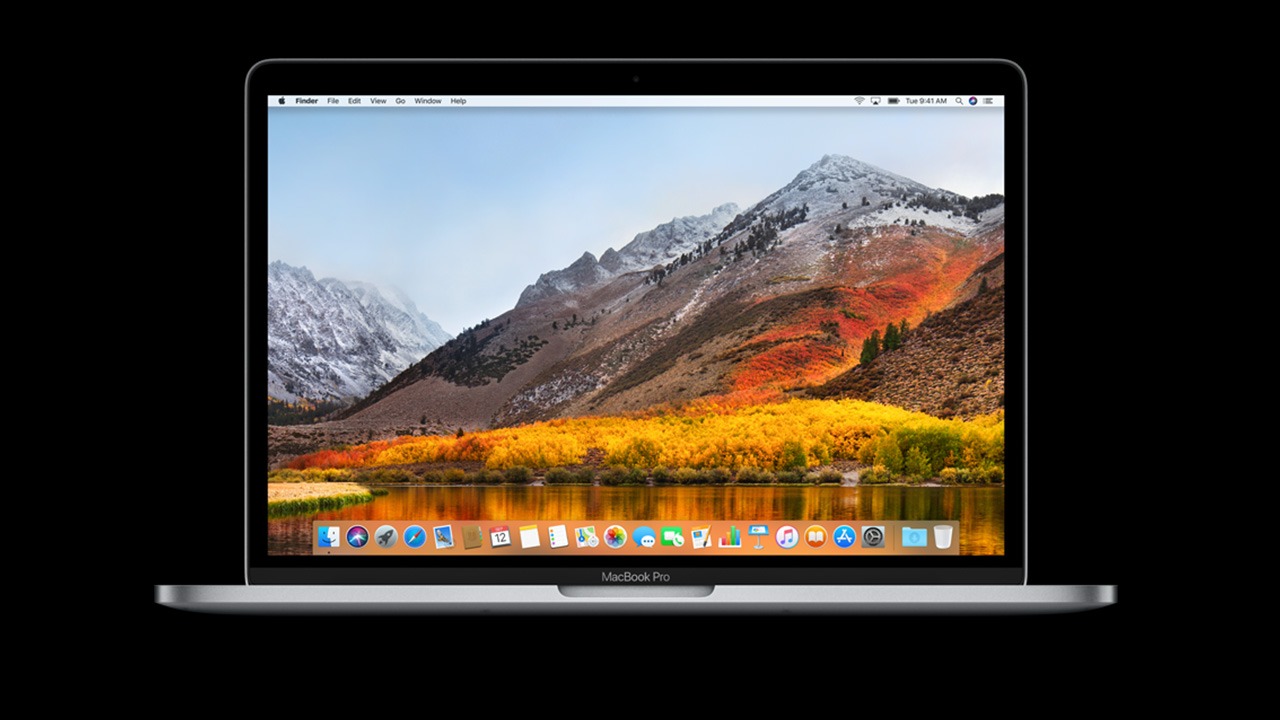Image resolution: width=1280 pixels, height=720 pixels.
Task: Open iTunes from the dock
Action: click(x=787, y=537)
